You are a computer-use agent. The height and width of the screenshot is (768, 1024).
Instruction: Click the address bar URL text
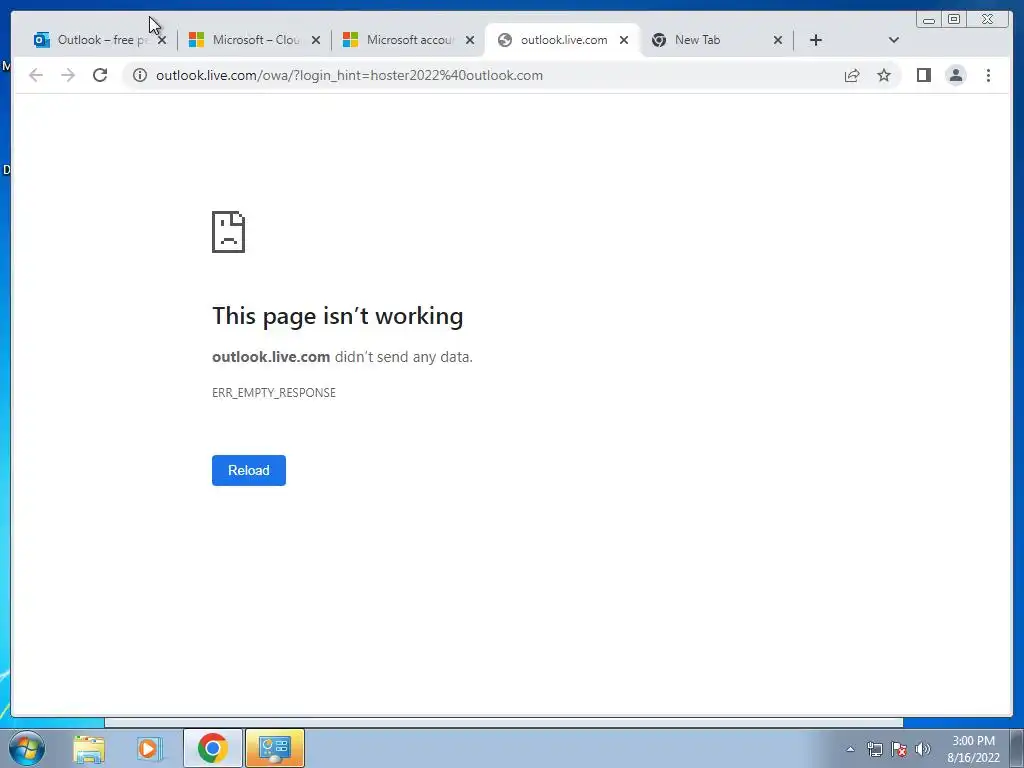(x=349, y=75)
